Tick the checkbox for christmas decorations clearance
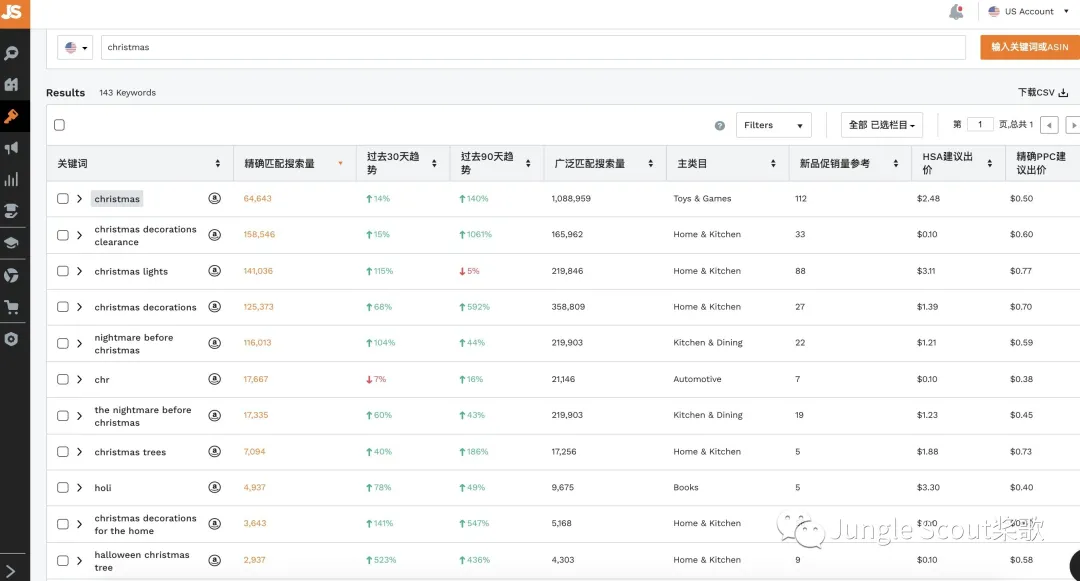The height and width of the screenshot is (581, 1080). (x=63, y=235)
